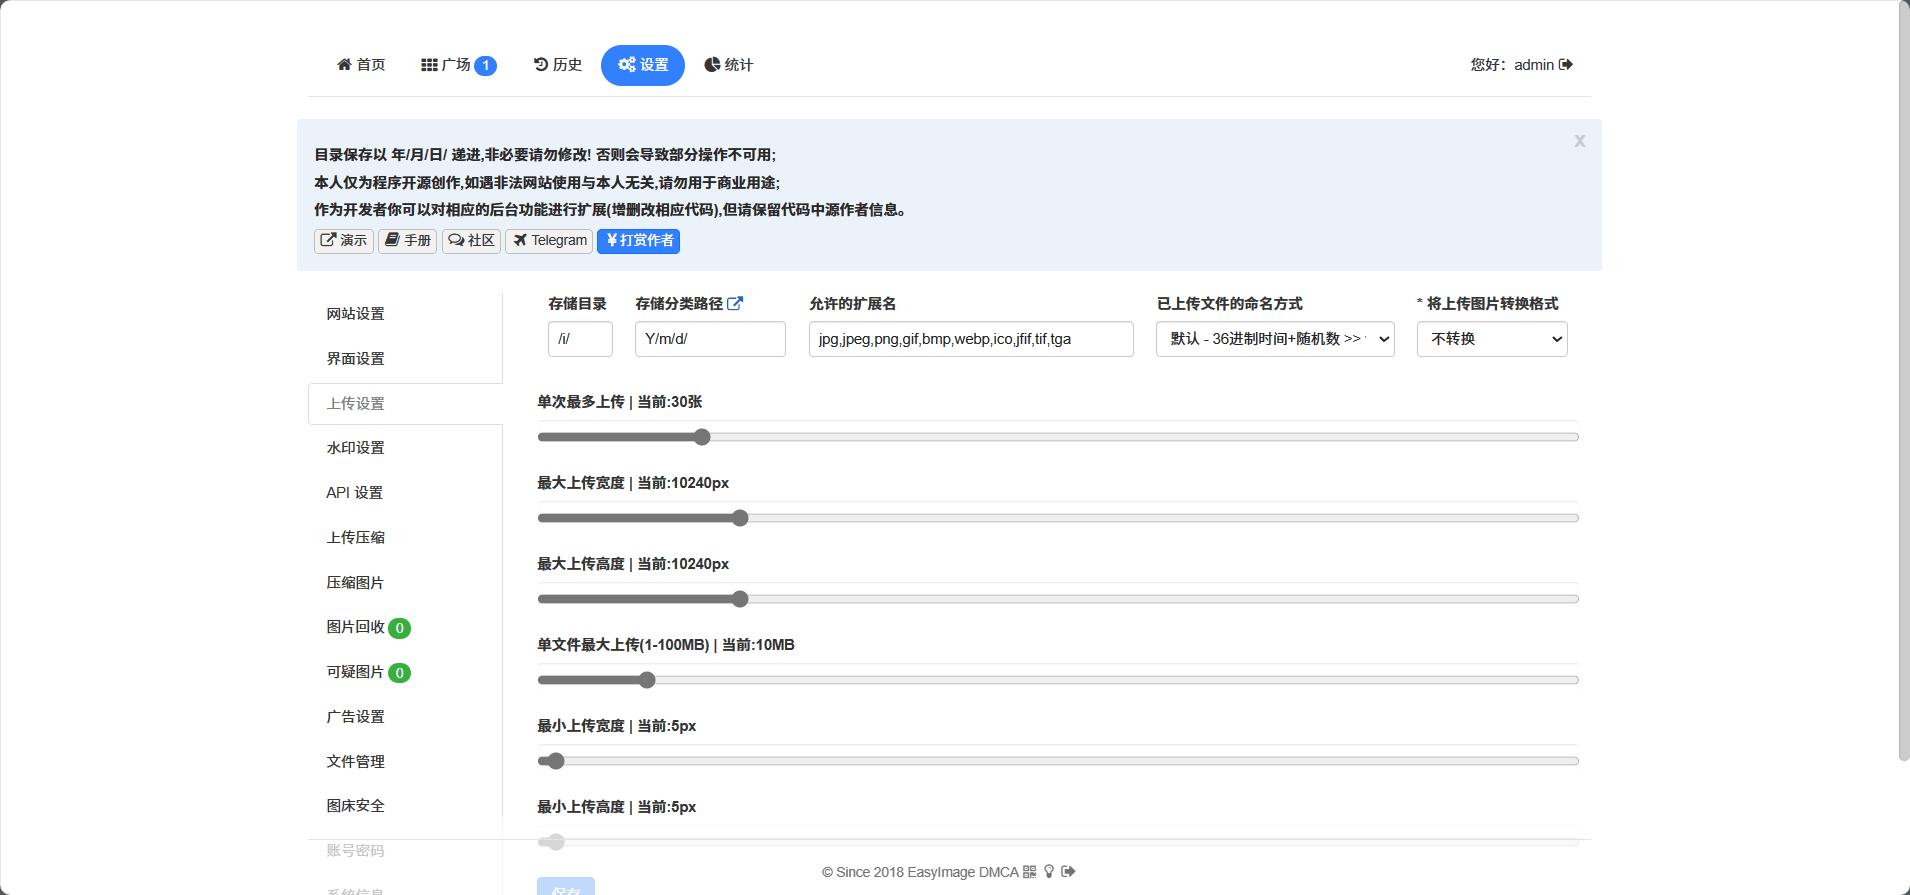
Task: Click the 允许的扩展名 input field
Action: point(970,339)
